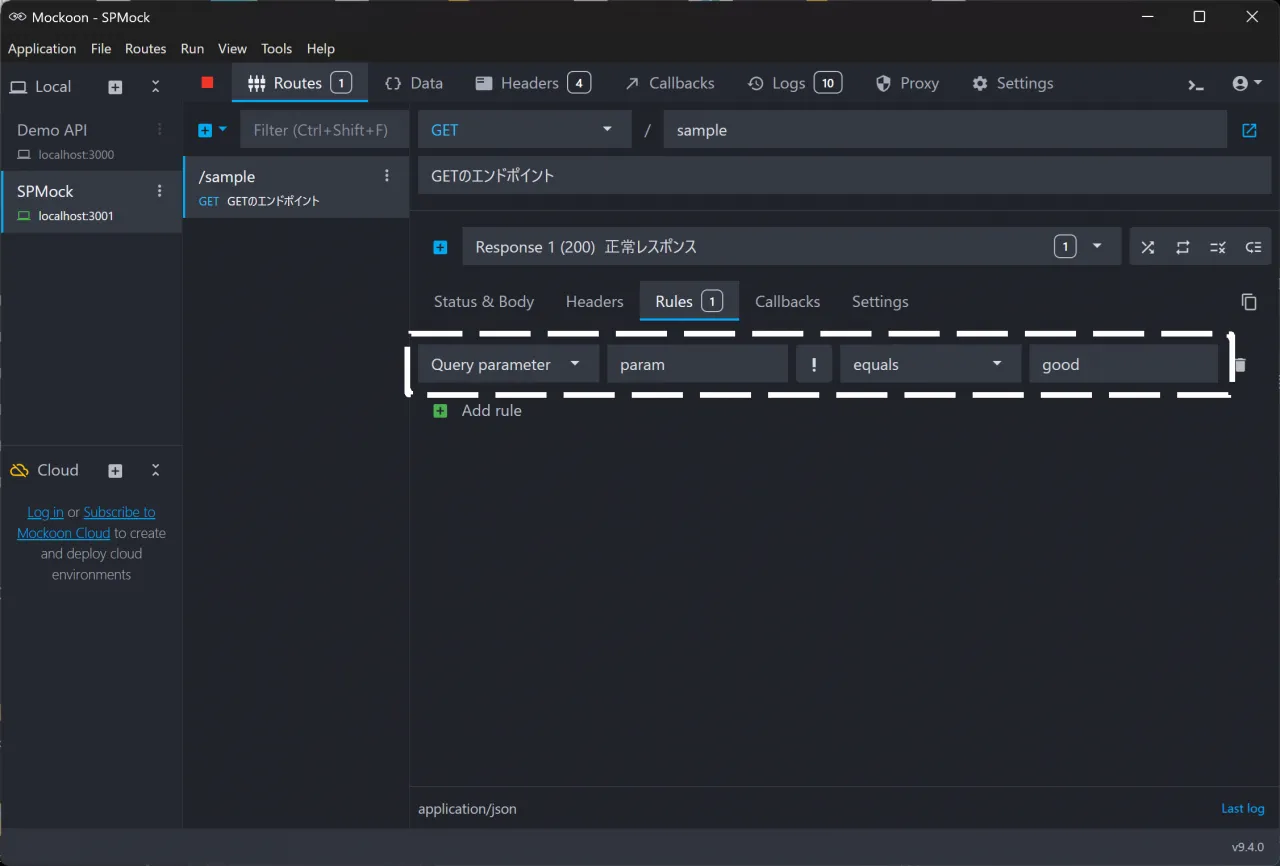
Task: Add a new local environment
Action: point(115,87)
